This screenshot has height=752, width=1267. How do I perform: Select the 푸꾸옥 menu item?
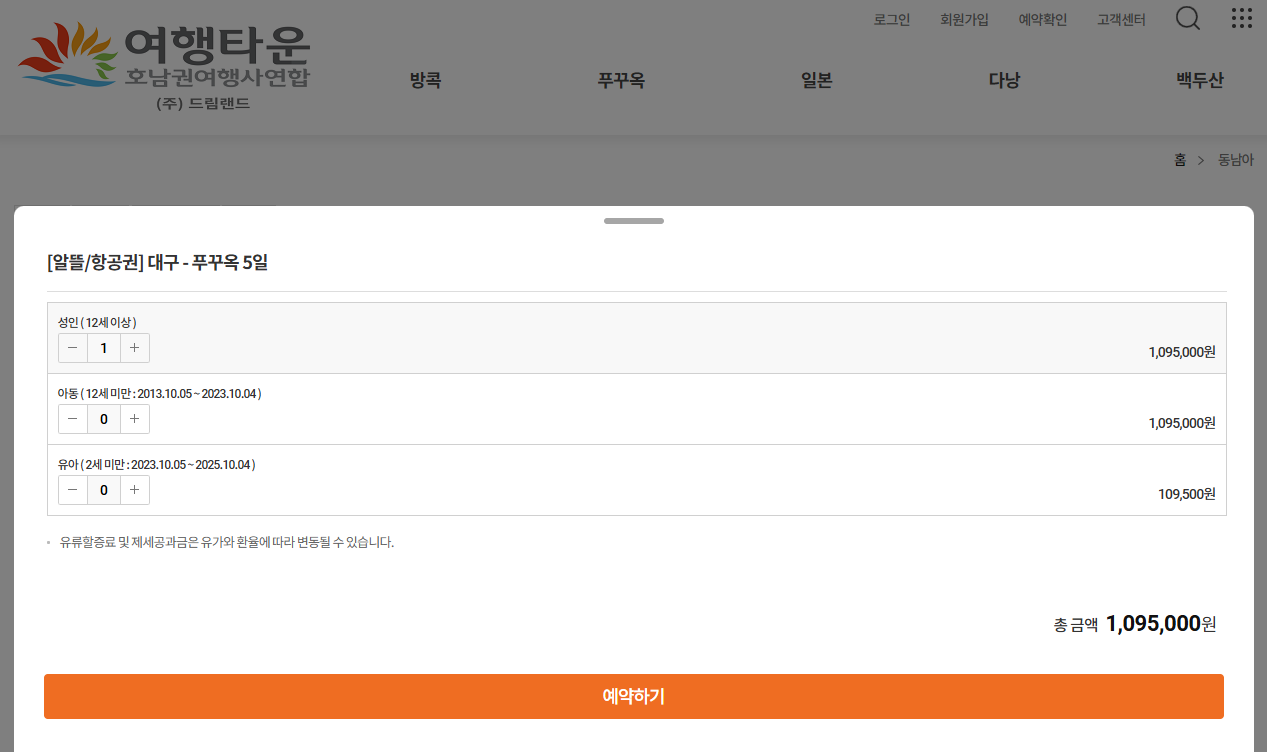coord(621,81)
